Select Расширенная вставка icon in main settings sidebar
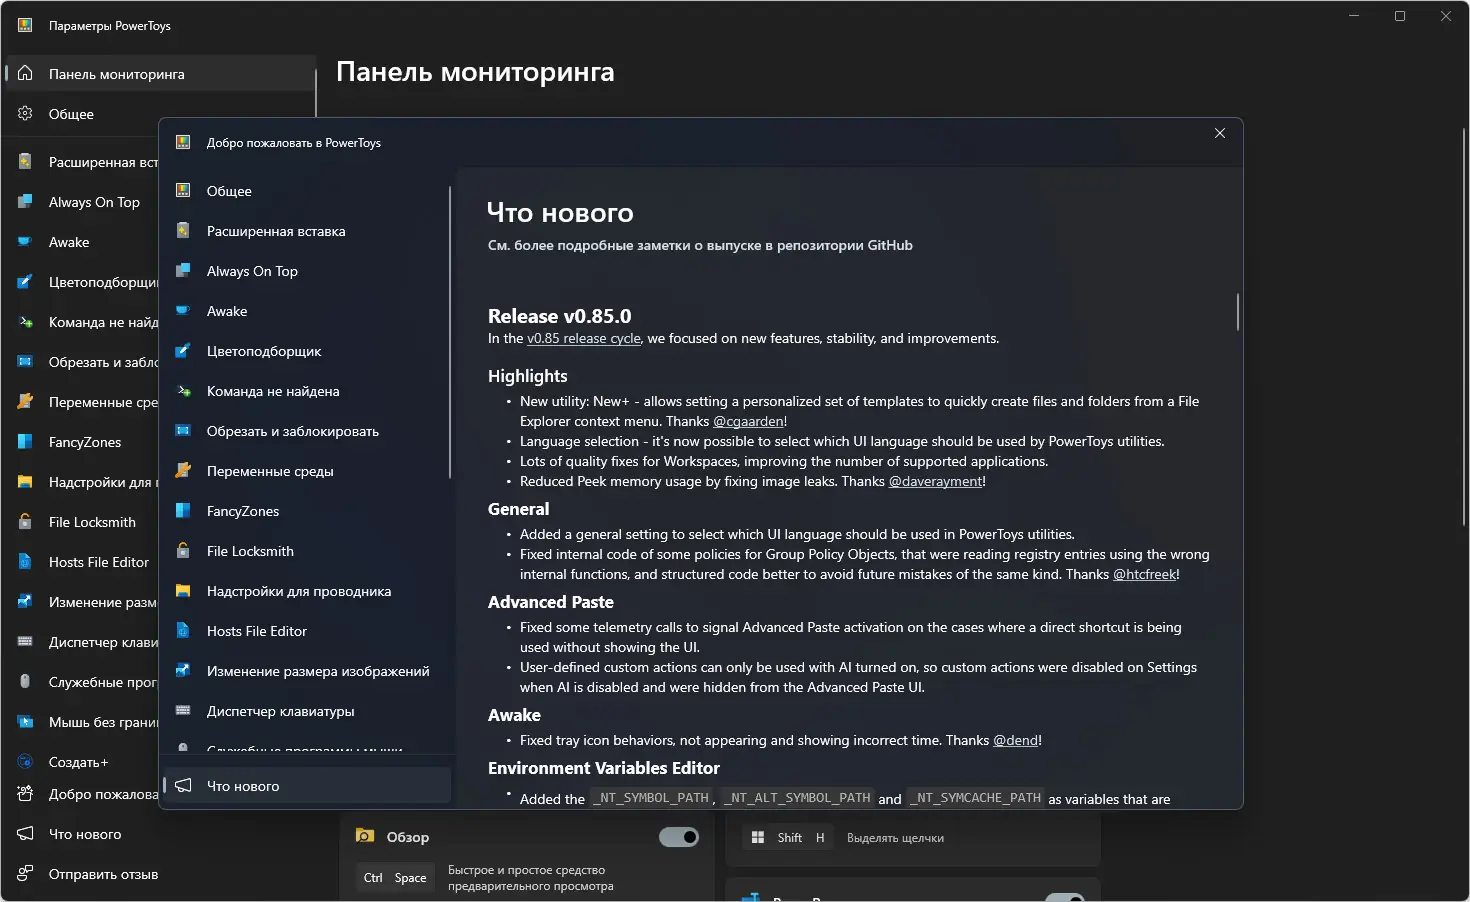The height and width of the screenshot is (902, 1470). (25, 162)
